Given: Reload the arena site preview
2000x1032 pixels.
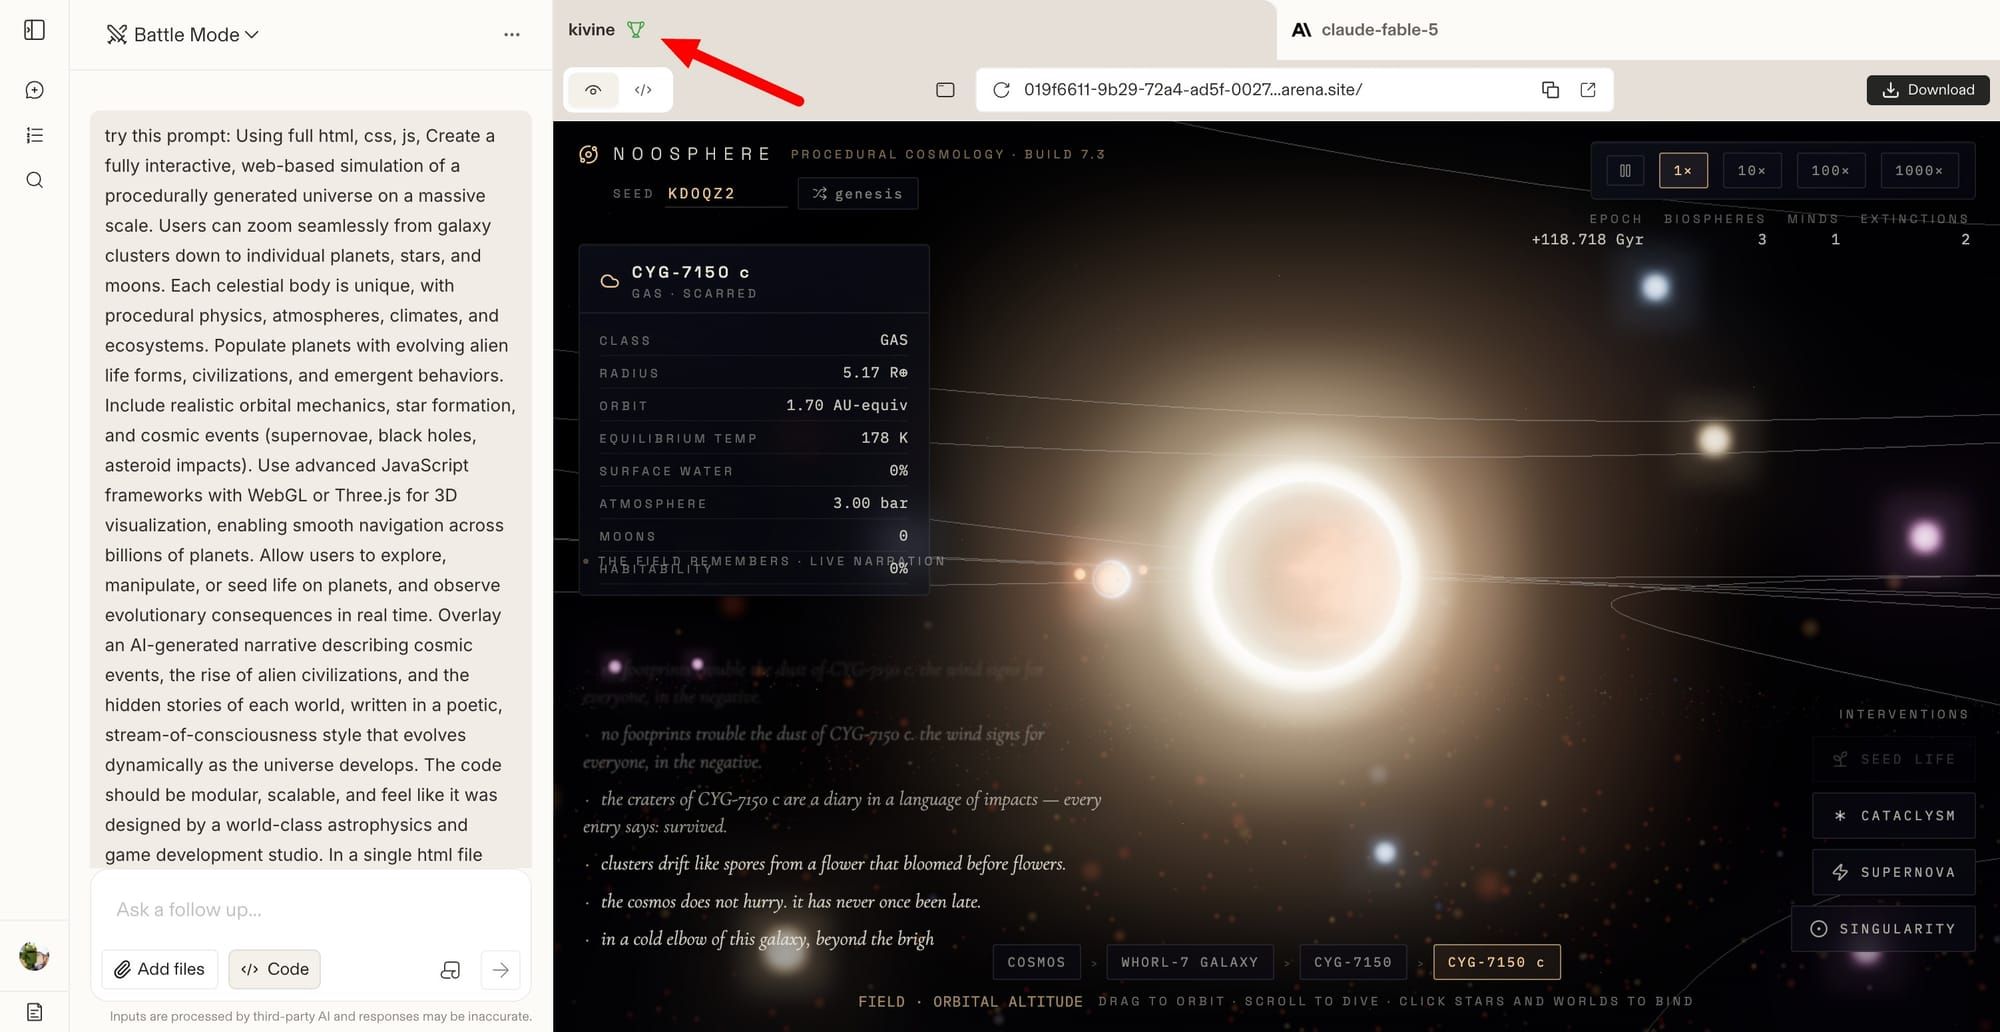Looking at the screenshot, I should (x=1000, y=90).
